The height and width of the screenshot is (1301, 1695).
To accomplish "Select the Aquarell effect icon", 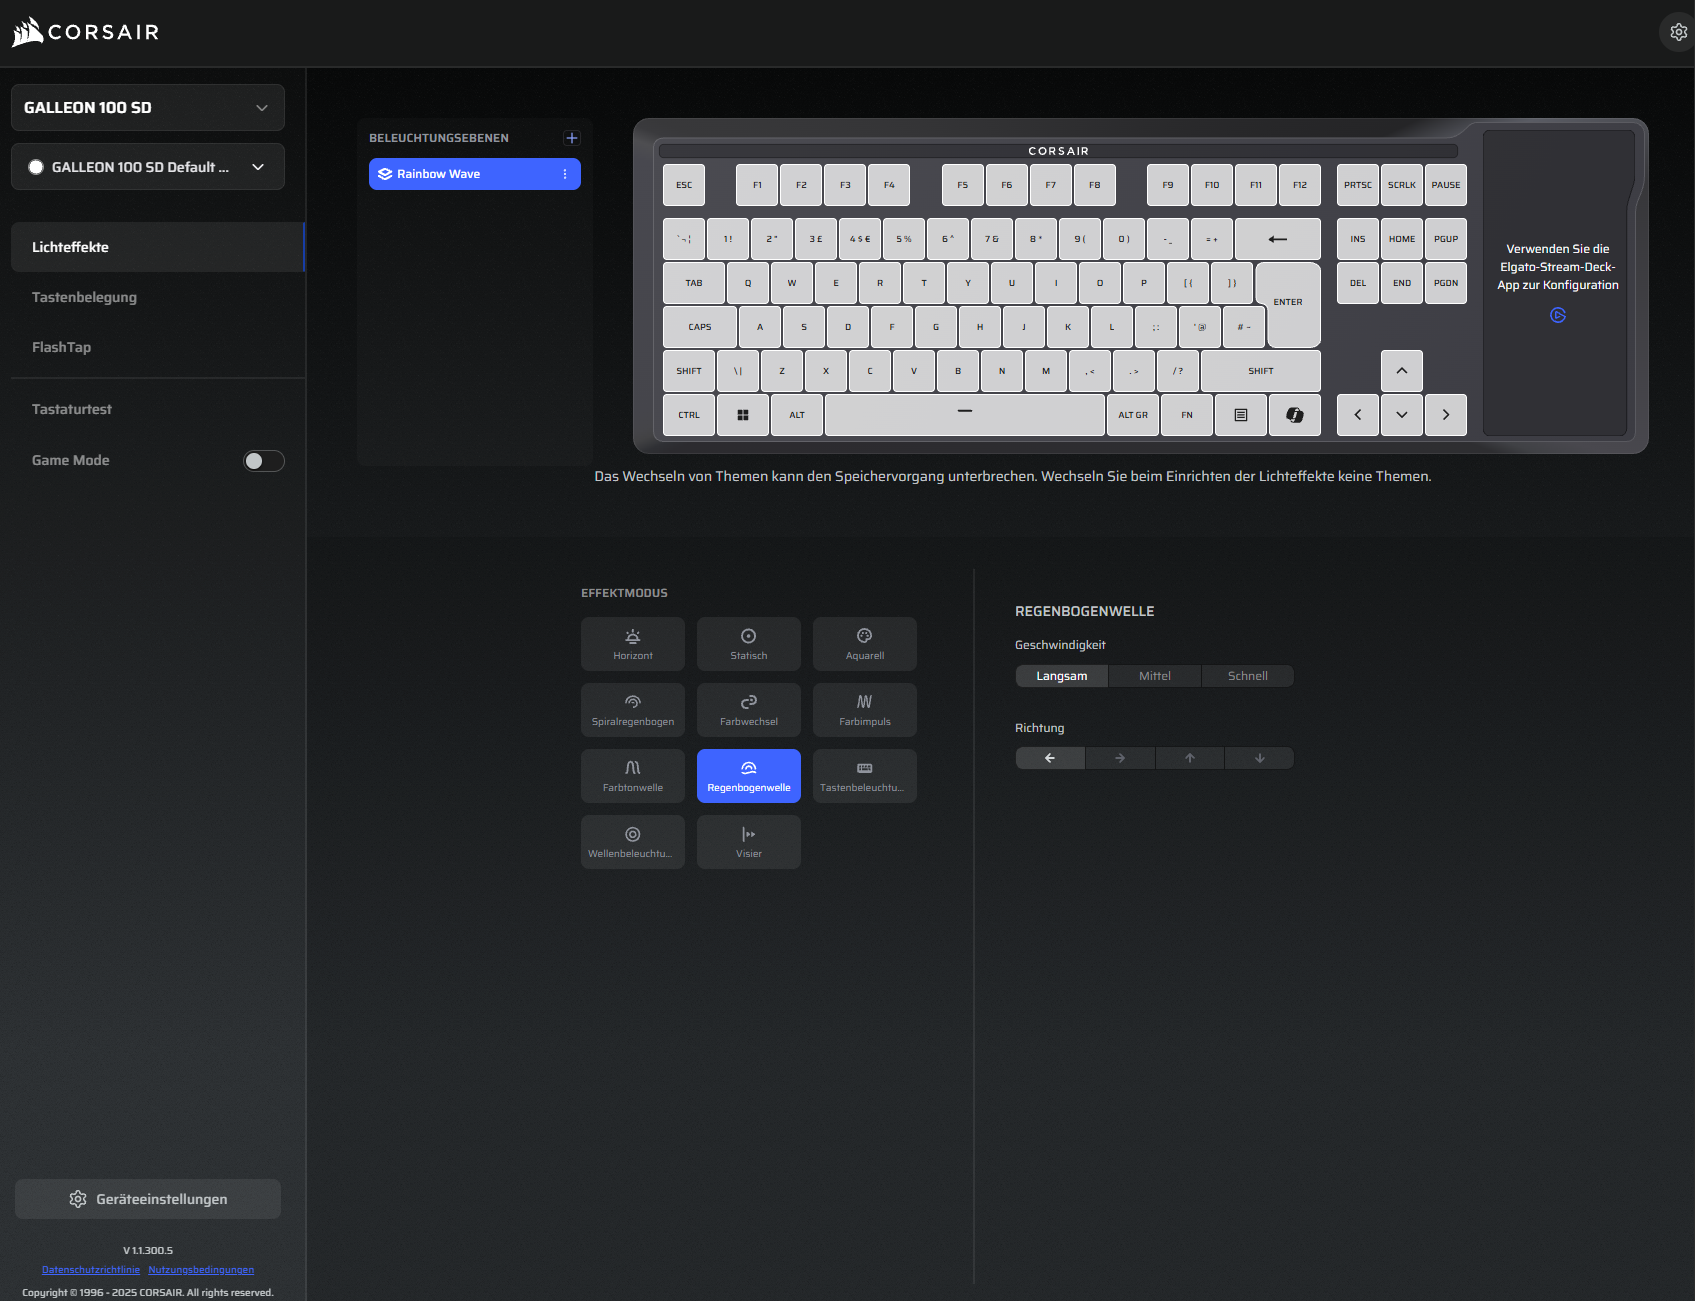I will pyautogui.click(x=864, y=637).
